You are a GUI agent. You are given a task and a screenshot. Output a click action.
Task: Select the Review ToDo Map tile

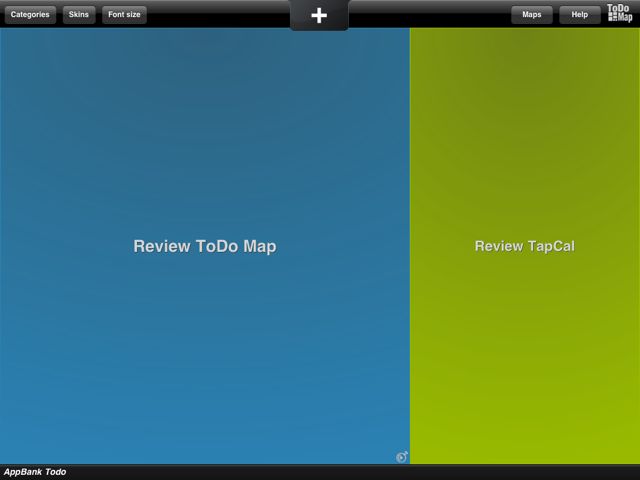pos(205,246)
